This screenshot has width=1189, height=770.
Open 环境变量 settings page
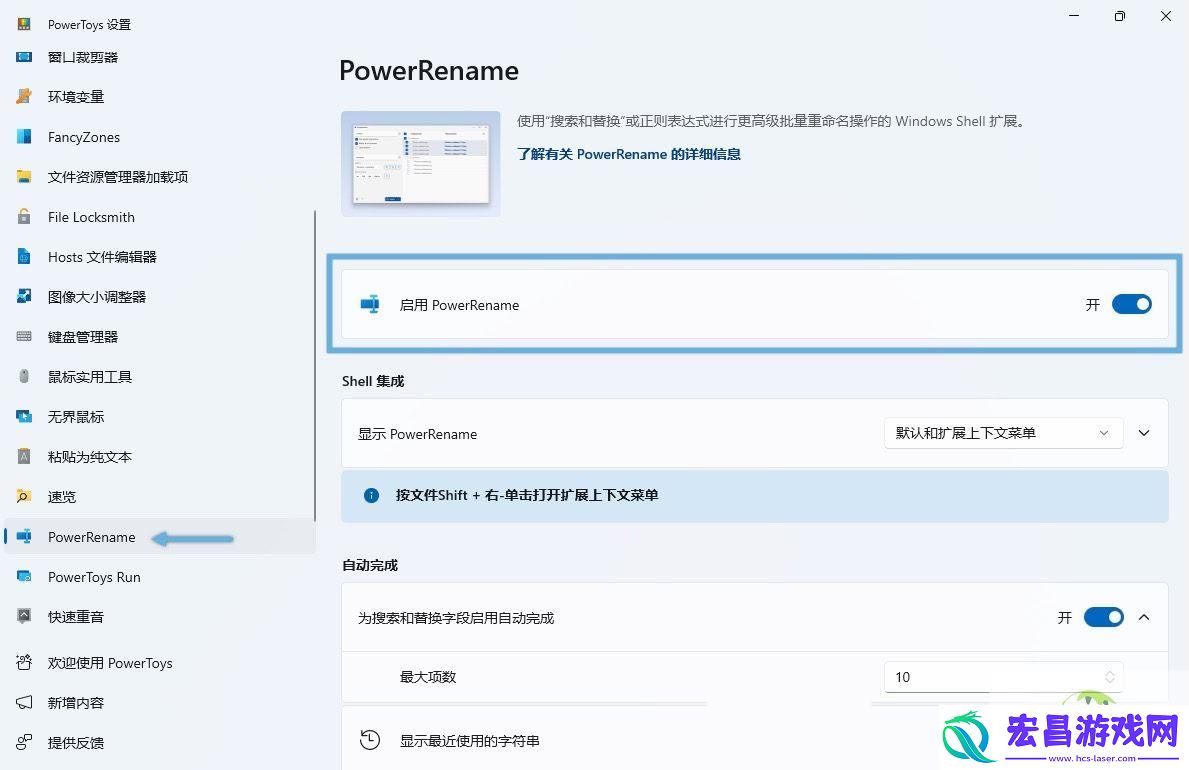tap(76, 96)
